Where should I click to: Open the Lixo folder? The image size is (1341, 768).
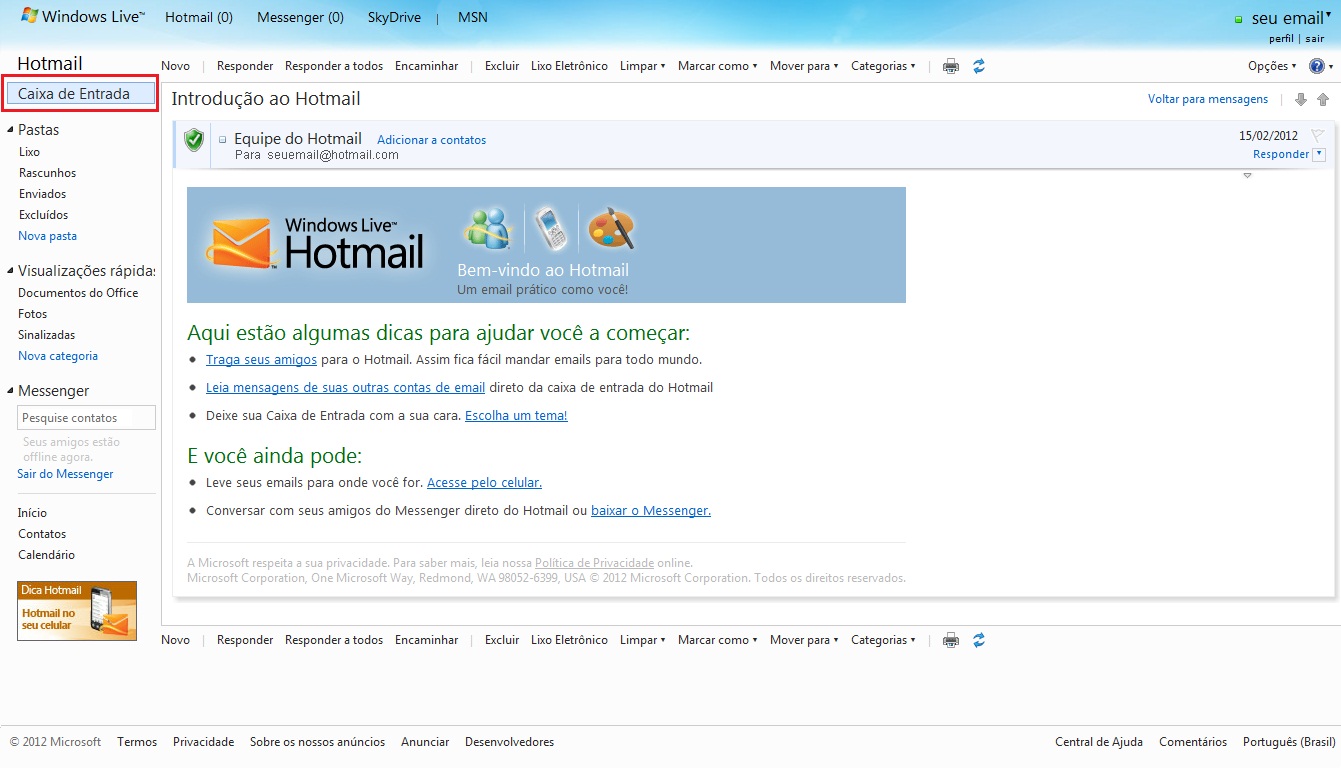(x=29, y=152)
